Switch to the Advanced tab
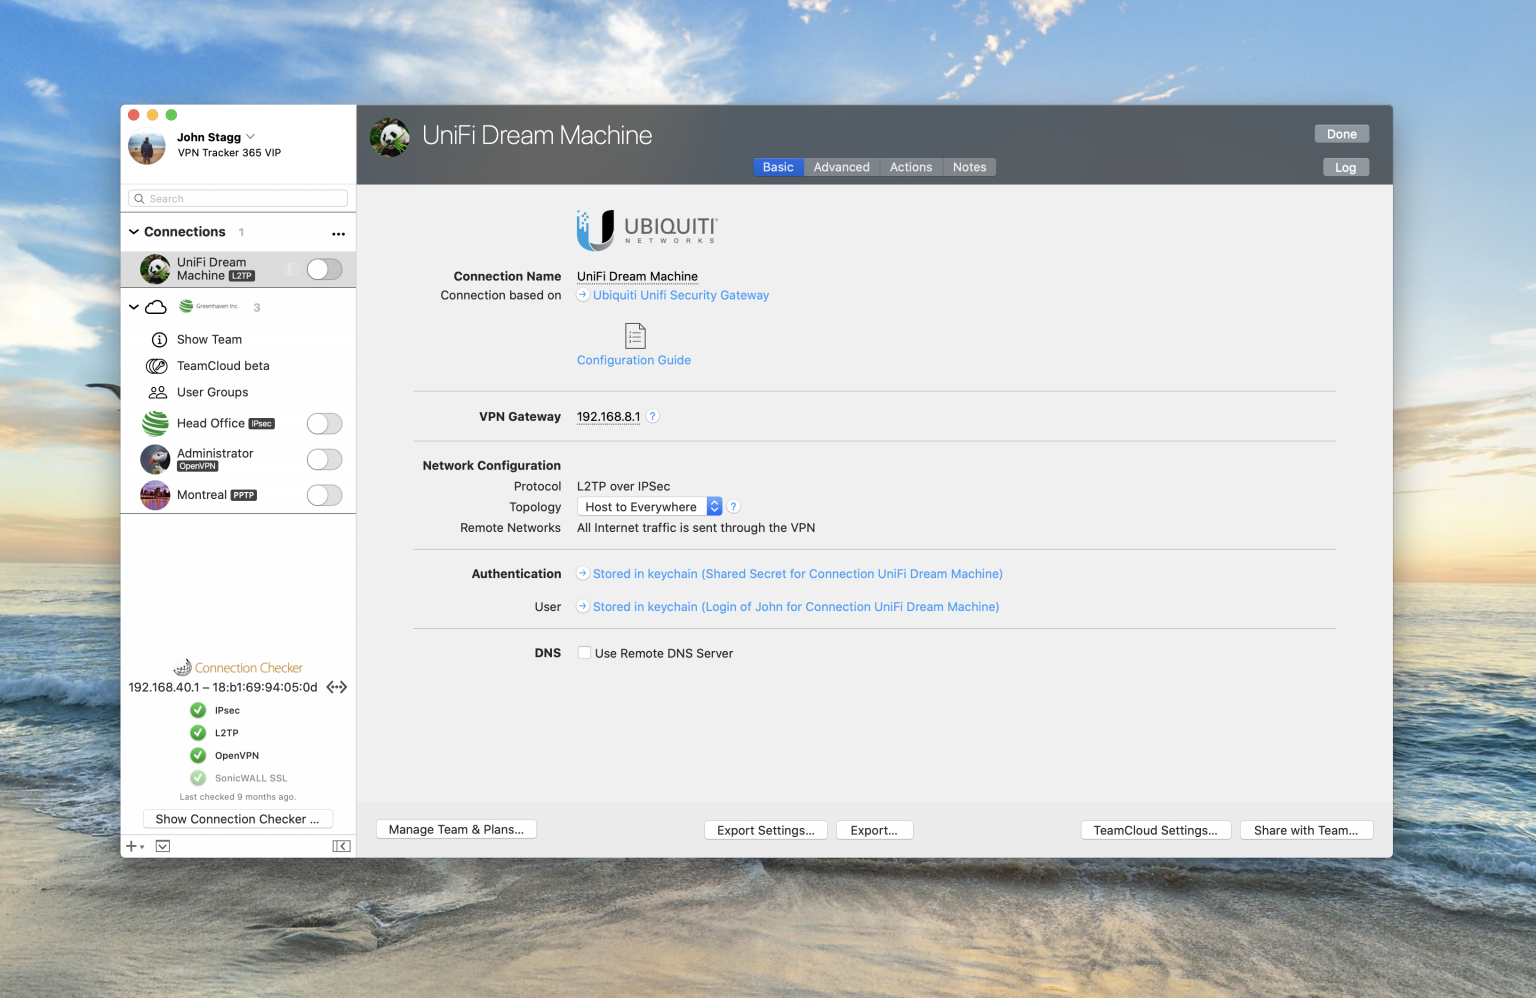 tap(841, 167)
